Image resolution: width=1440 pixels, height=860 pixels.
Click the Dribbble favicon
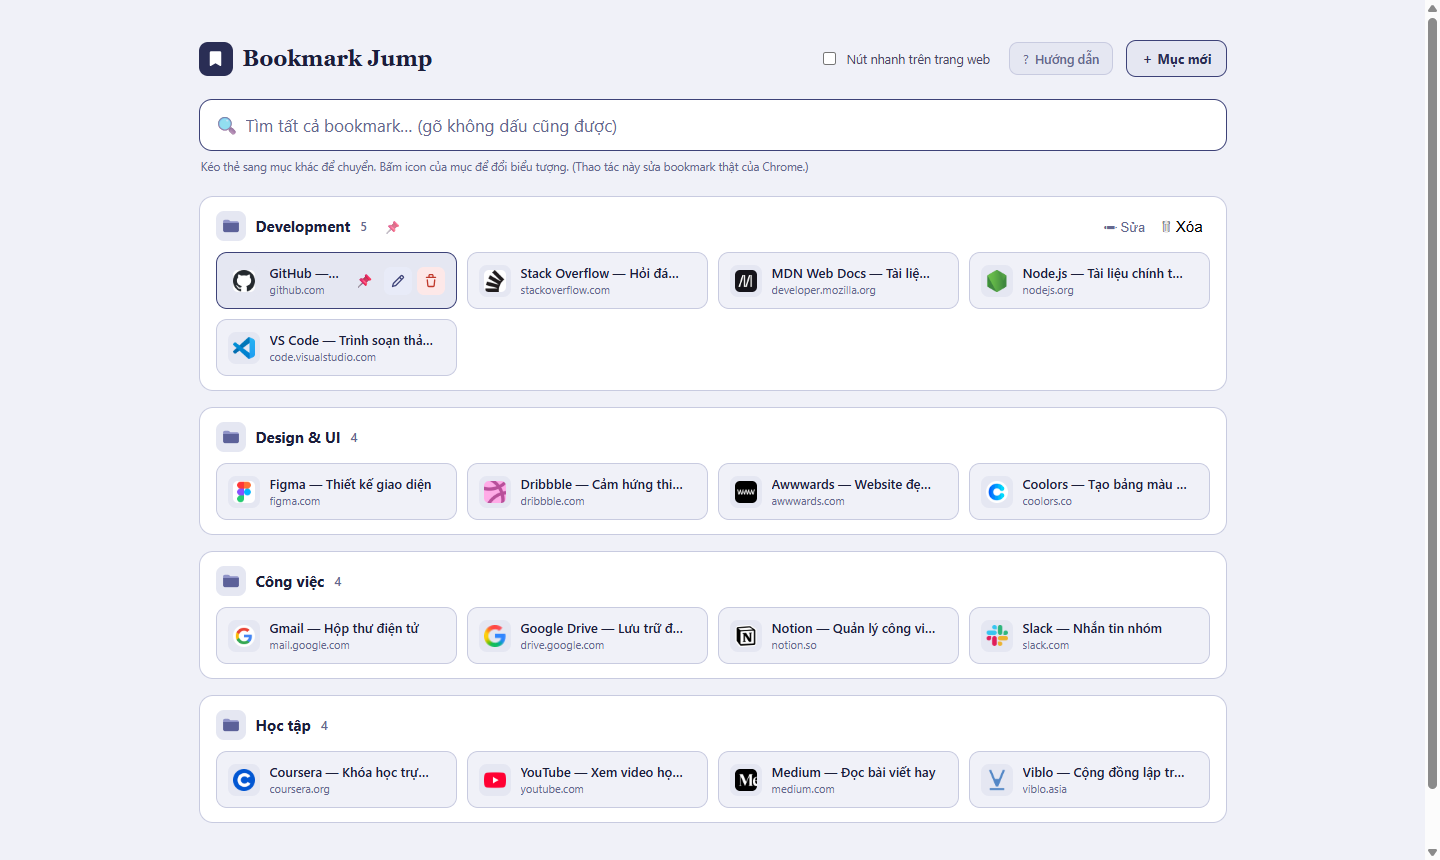coord(495,492)
